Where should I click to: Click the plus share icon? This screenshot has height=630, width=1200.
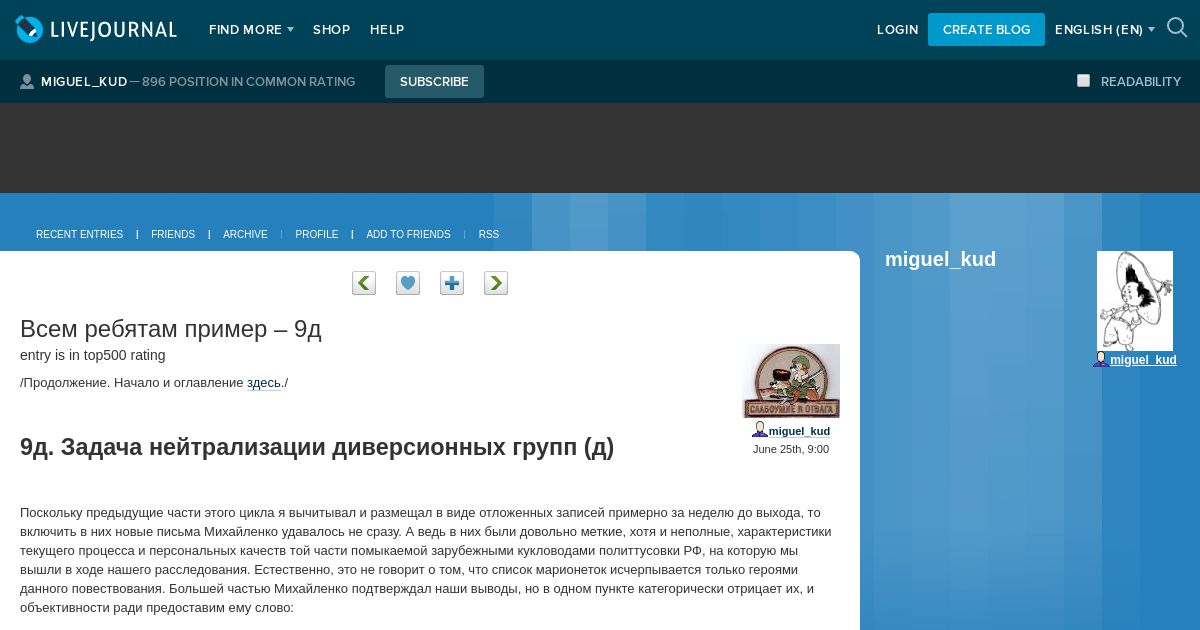coord(452,283)
